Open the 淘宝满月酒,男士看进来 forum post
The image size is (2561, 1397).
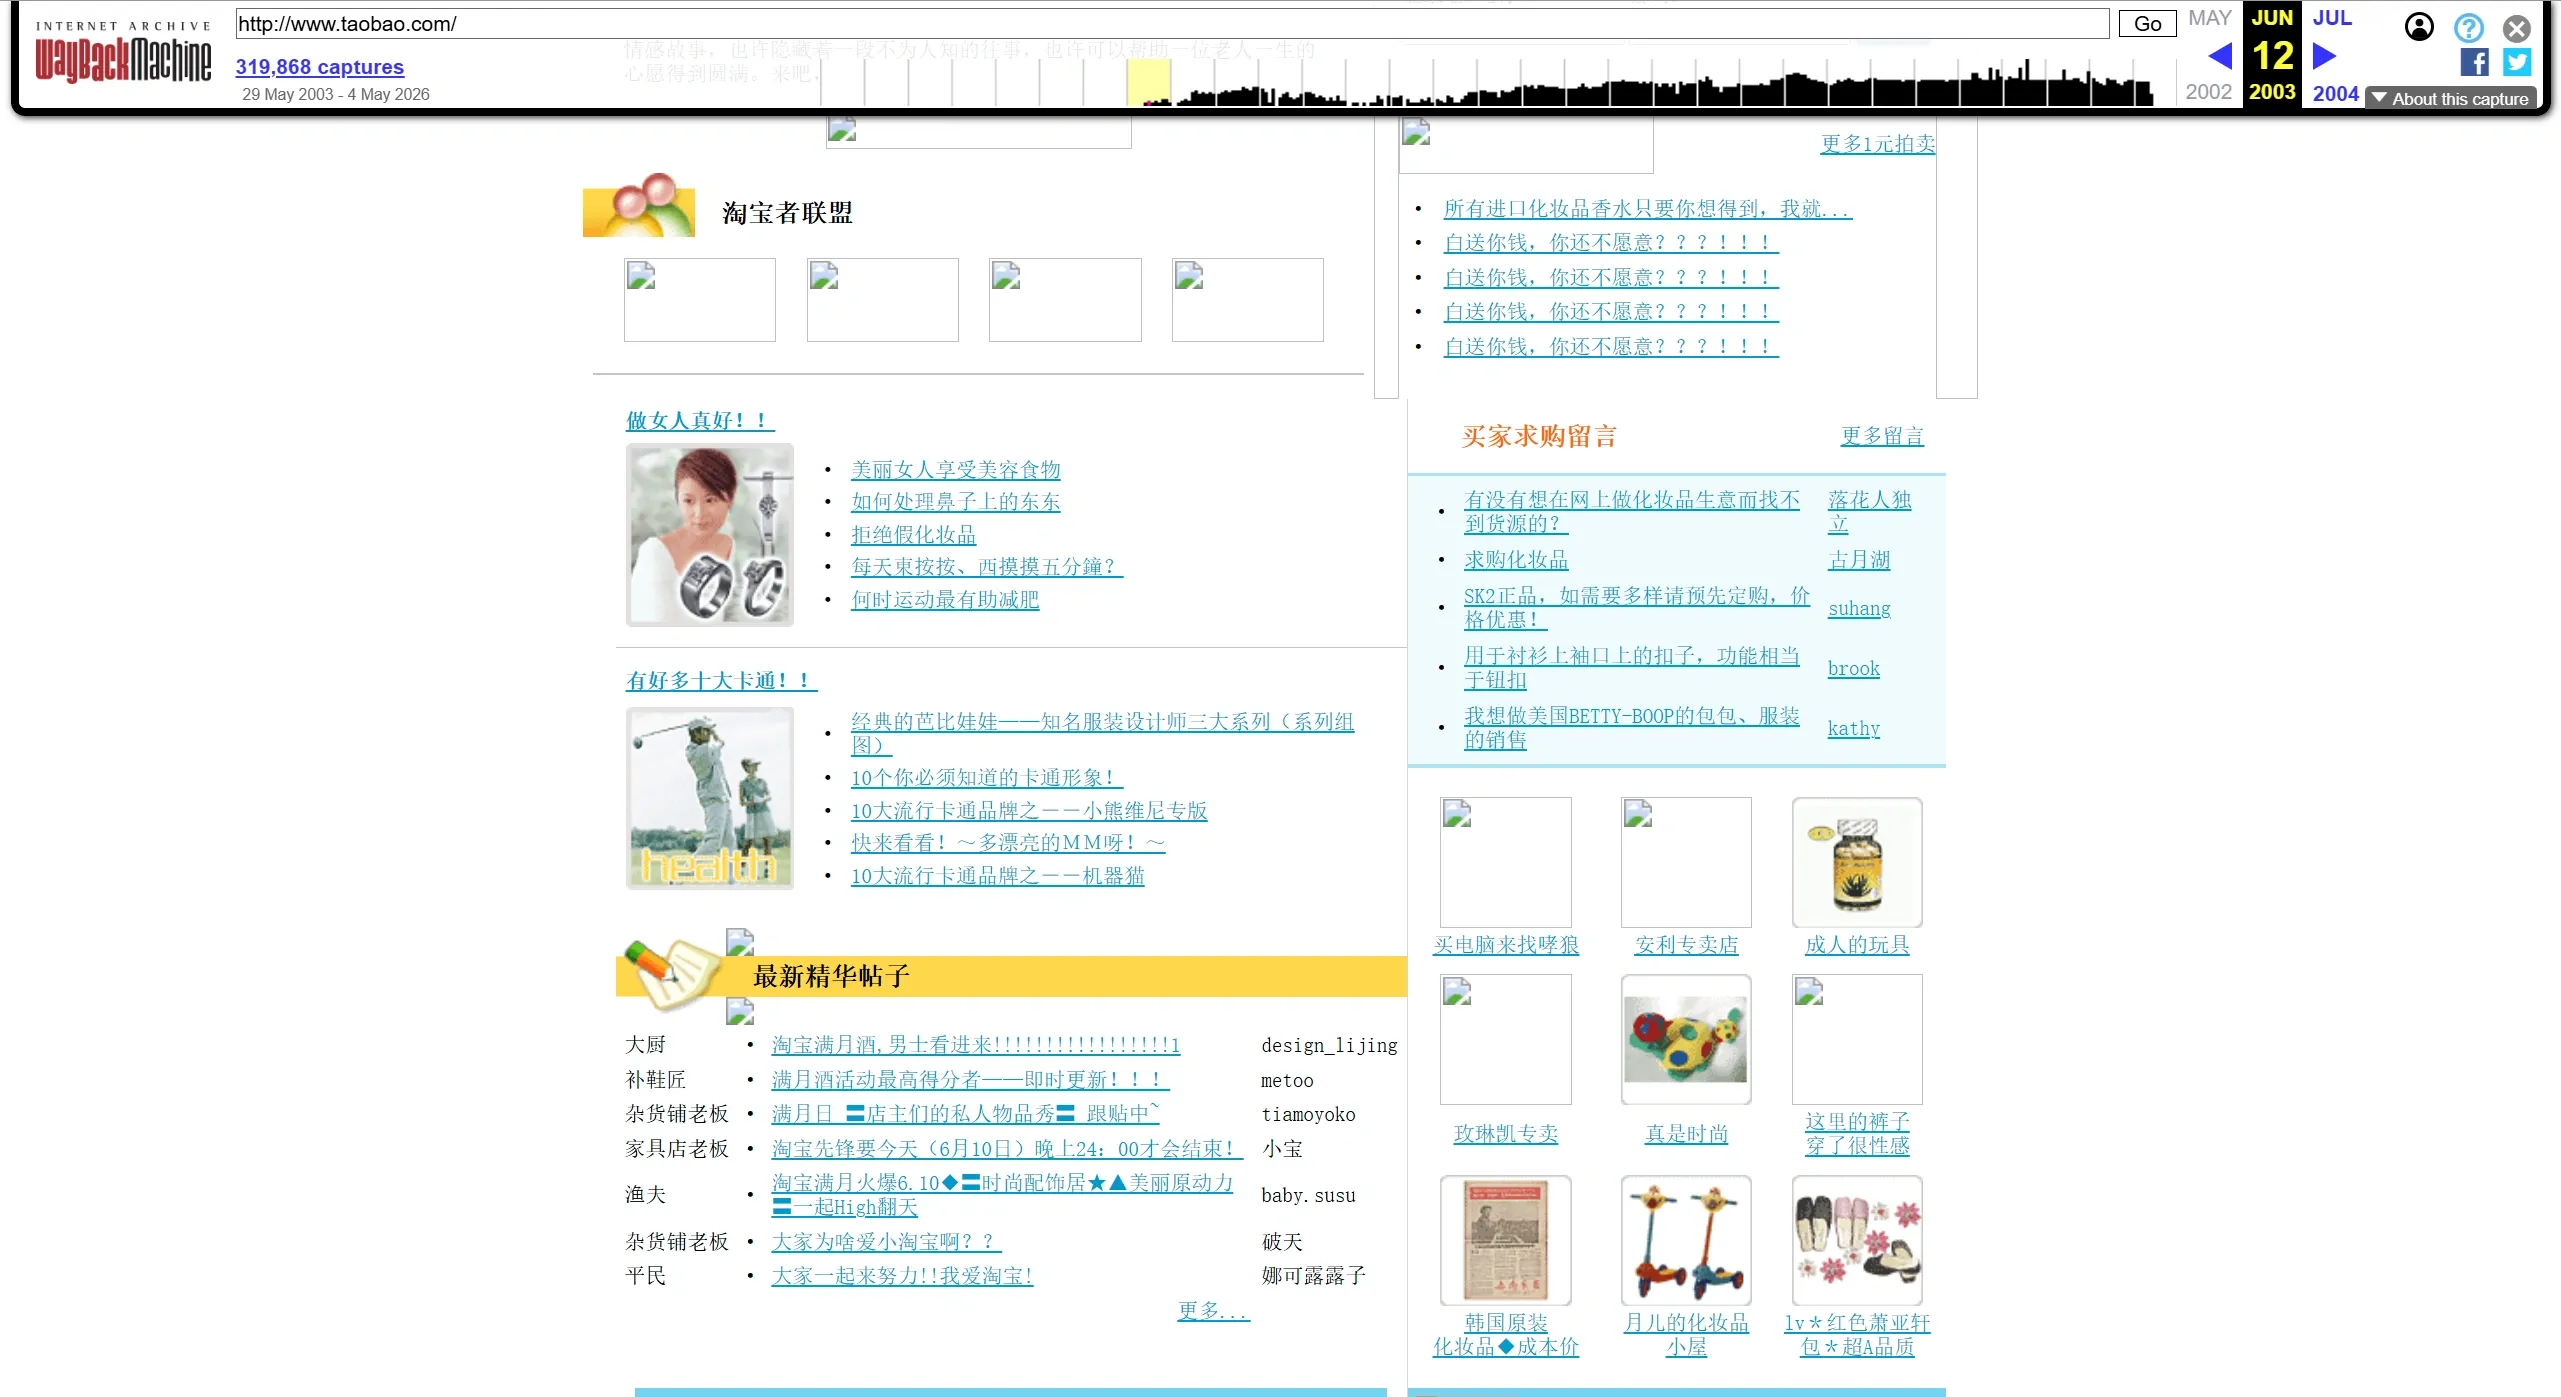[x=975, y=1045]
